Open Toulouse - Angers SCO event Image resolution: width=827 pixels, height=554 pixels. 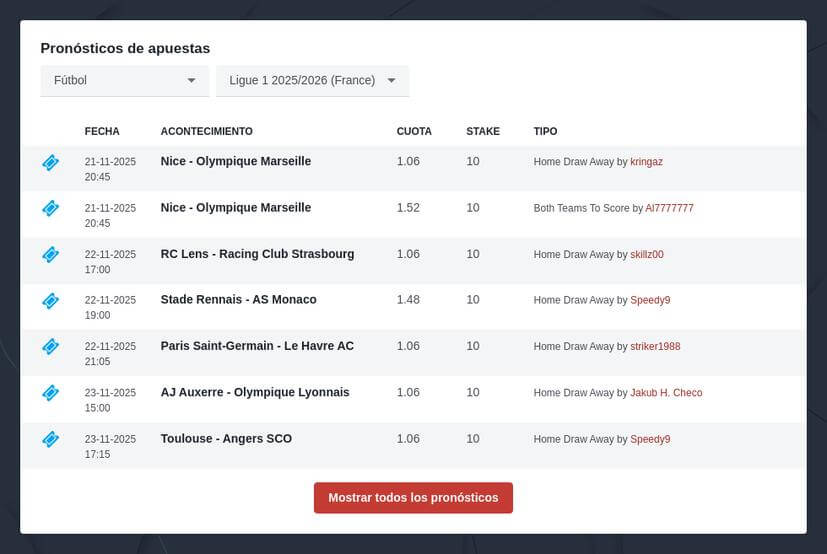tap(226, 439)
